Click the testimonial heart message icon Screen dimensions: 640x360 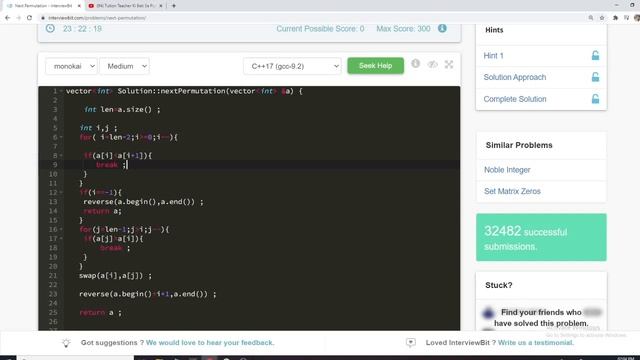(x=411, y=342)
